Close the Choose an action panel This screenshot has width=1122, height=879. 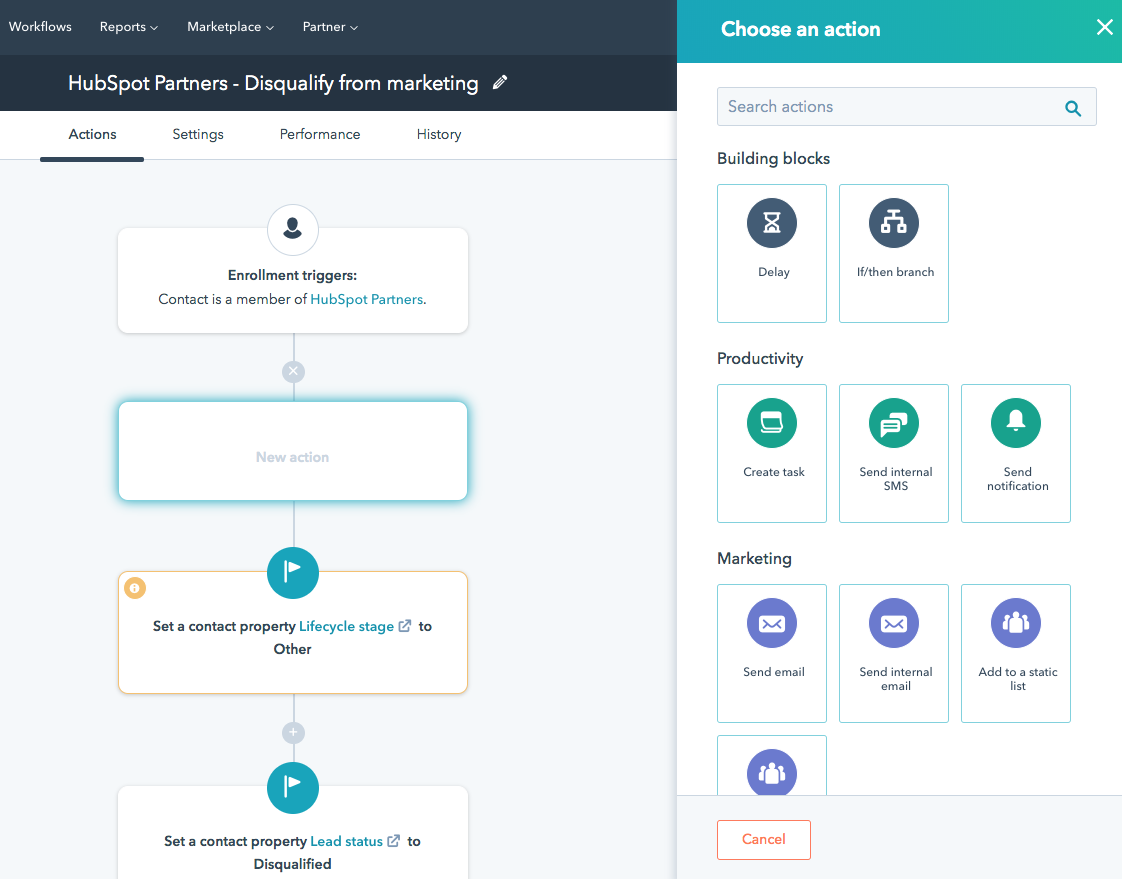[x=1104, y=27]
